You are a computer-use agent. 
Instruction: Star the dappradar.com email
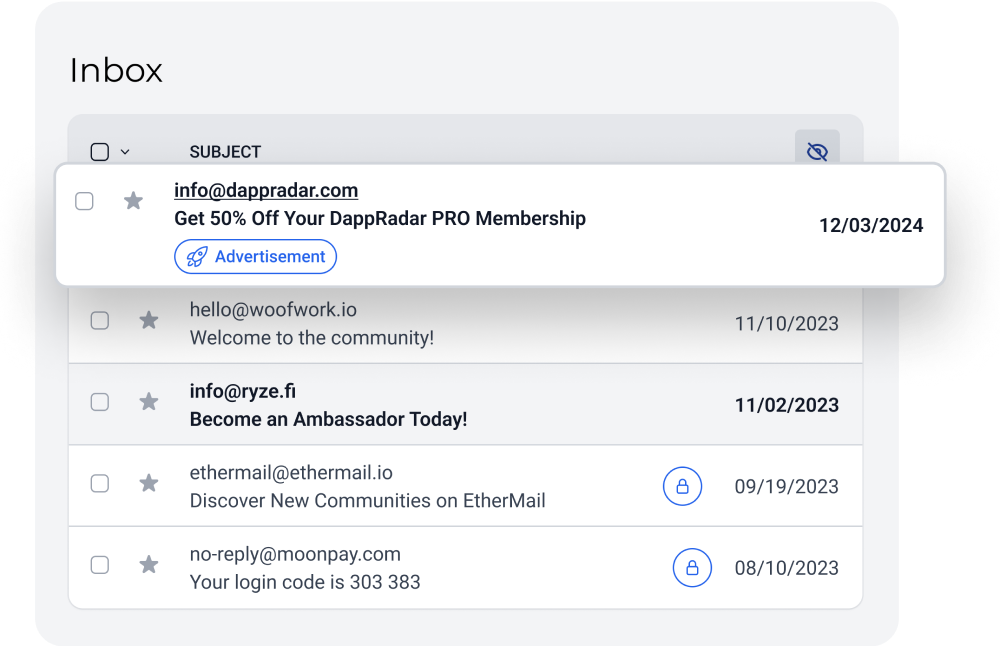tap(133, 201)
